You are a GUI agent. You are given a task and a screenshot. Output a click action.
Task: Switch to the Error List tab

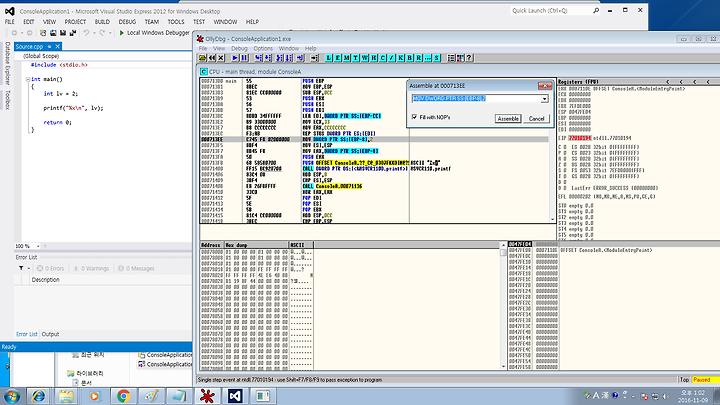pos(27,334)
